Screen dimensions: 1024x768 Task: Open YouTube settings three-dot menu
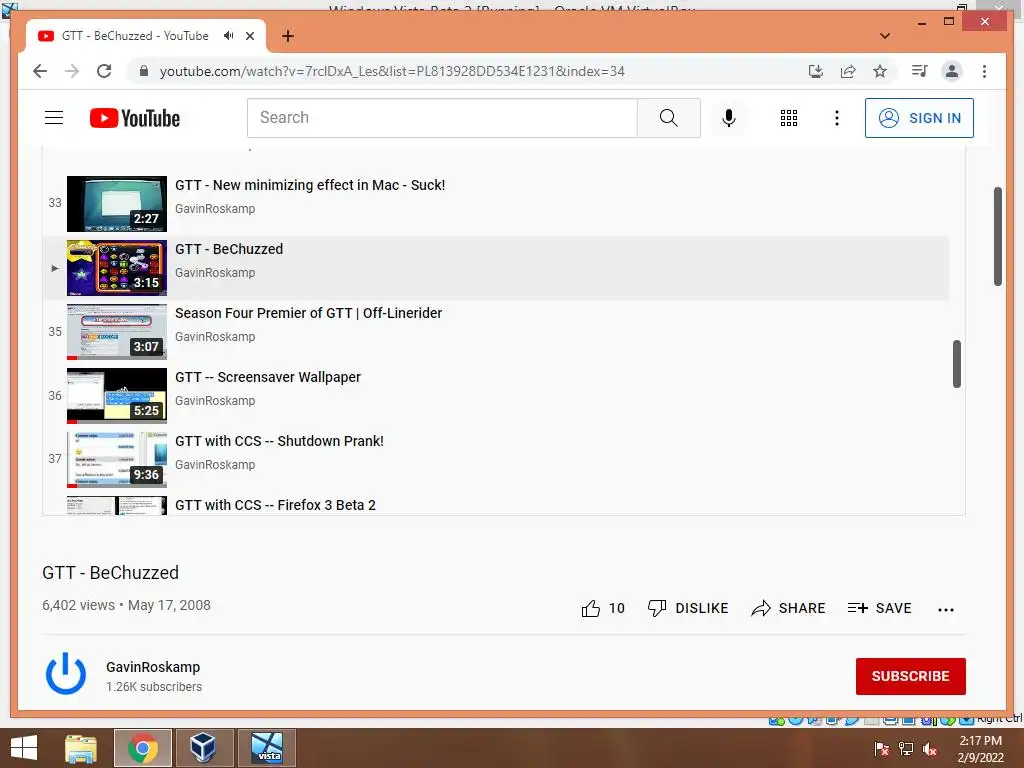[837, 118]
